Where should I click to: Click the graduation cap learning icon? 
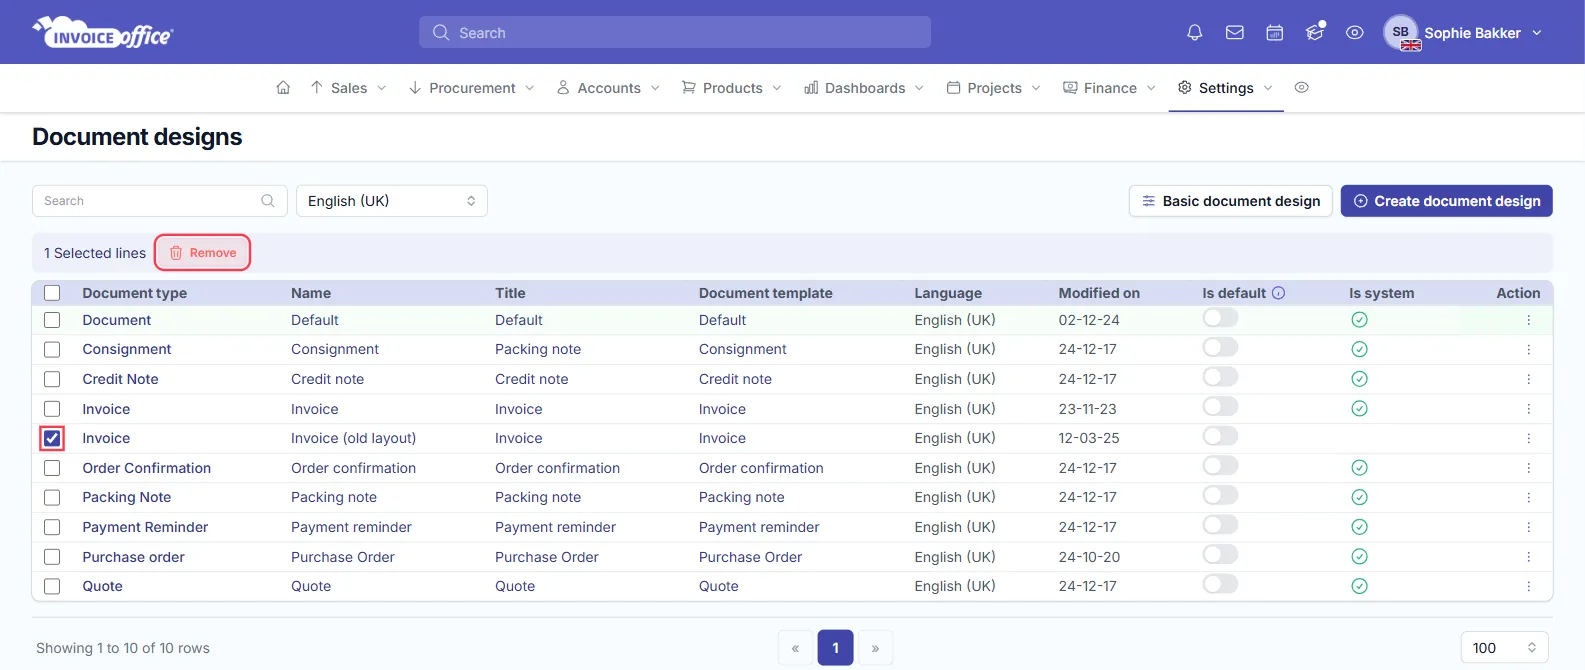coord(1314,33)
